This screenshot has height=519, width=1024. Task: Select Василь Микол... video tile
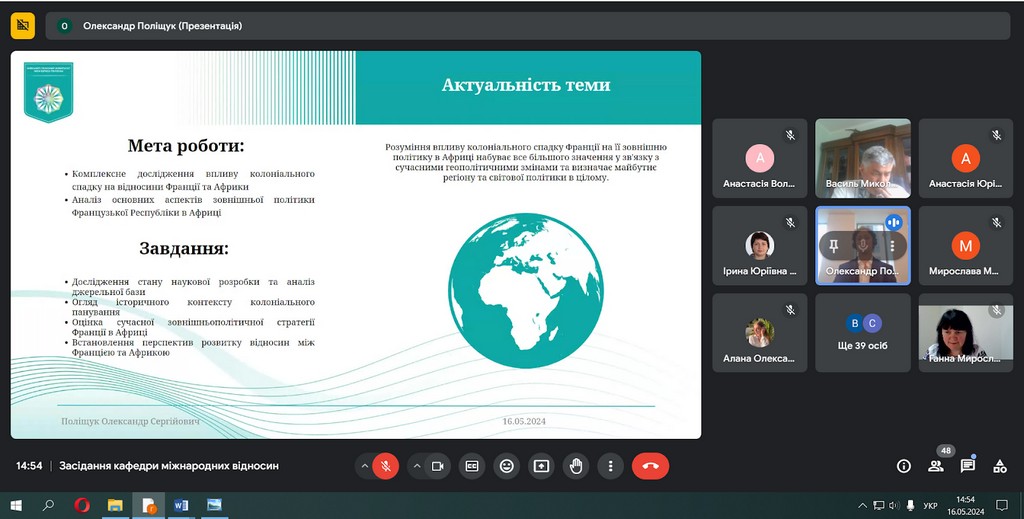pos(863,158)
